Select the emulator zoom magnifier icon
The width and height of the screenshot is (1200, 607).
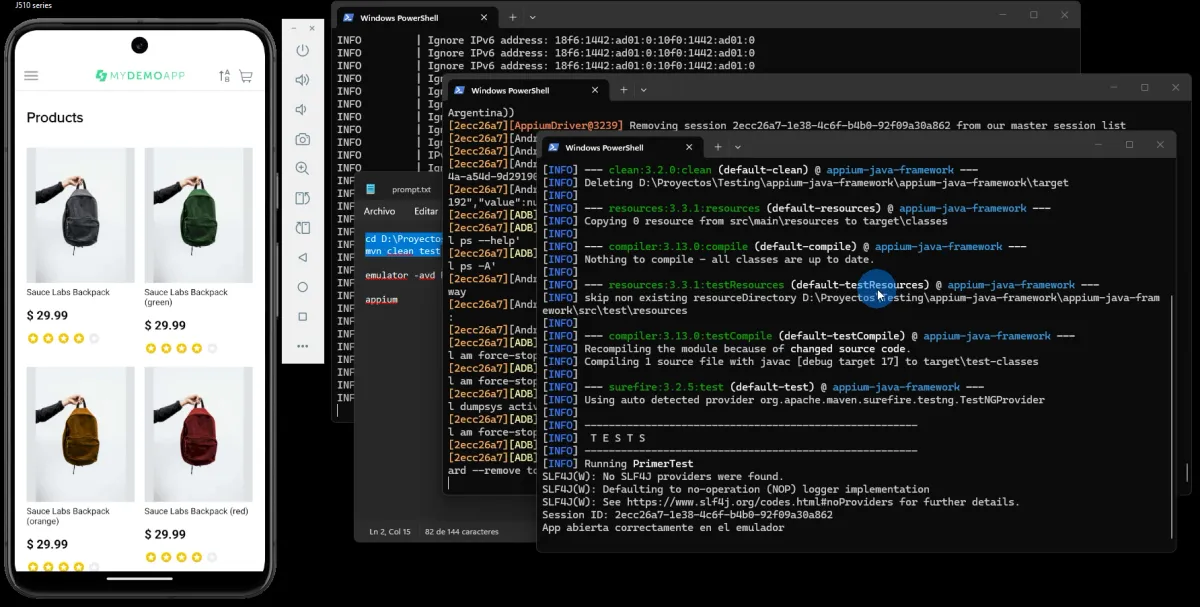pos(302,169)
